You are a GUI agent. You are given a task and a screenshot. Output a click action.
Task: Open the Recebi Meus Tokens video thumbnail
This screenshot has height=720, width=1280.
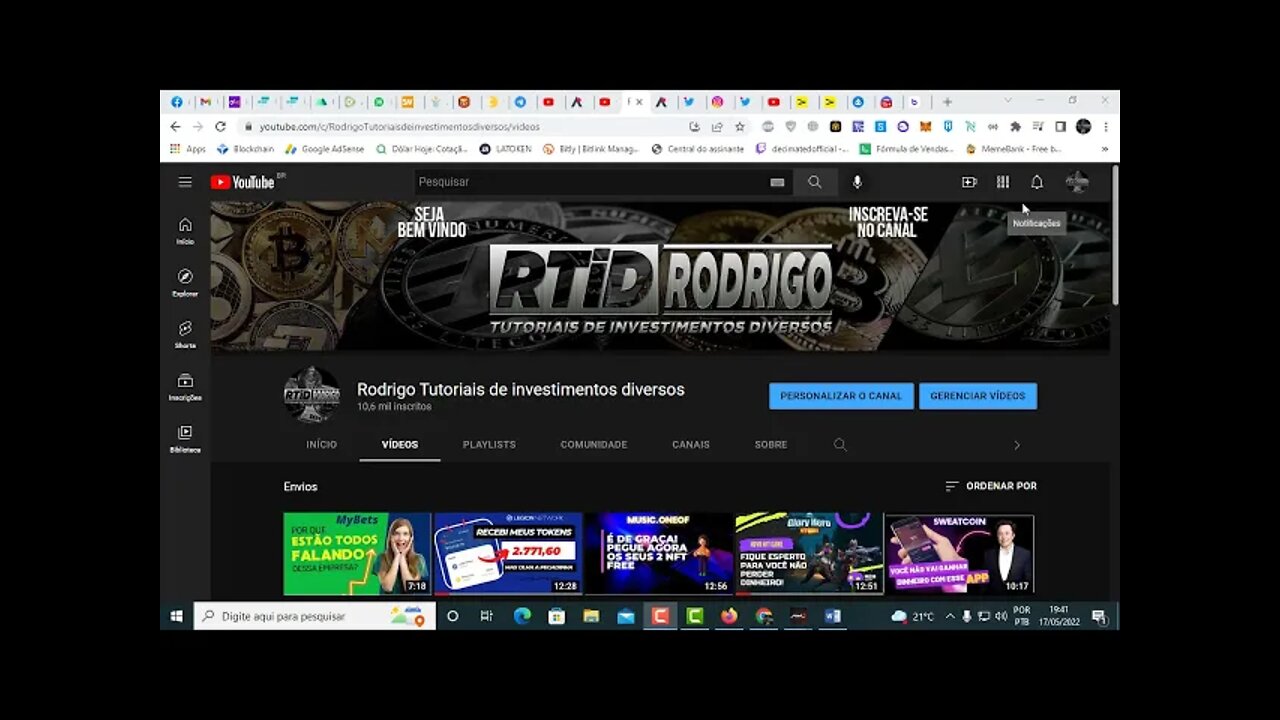(x=508, y=554)
